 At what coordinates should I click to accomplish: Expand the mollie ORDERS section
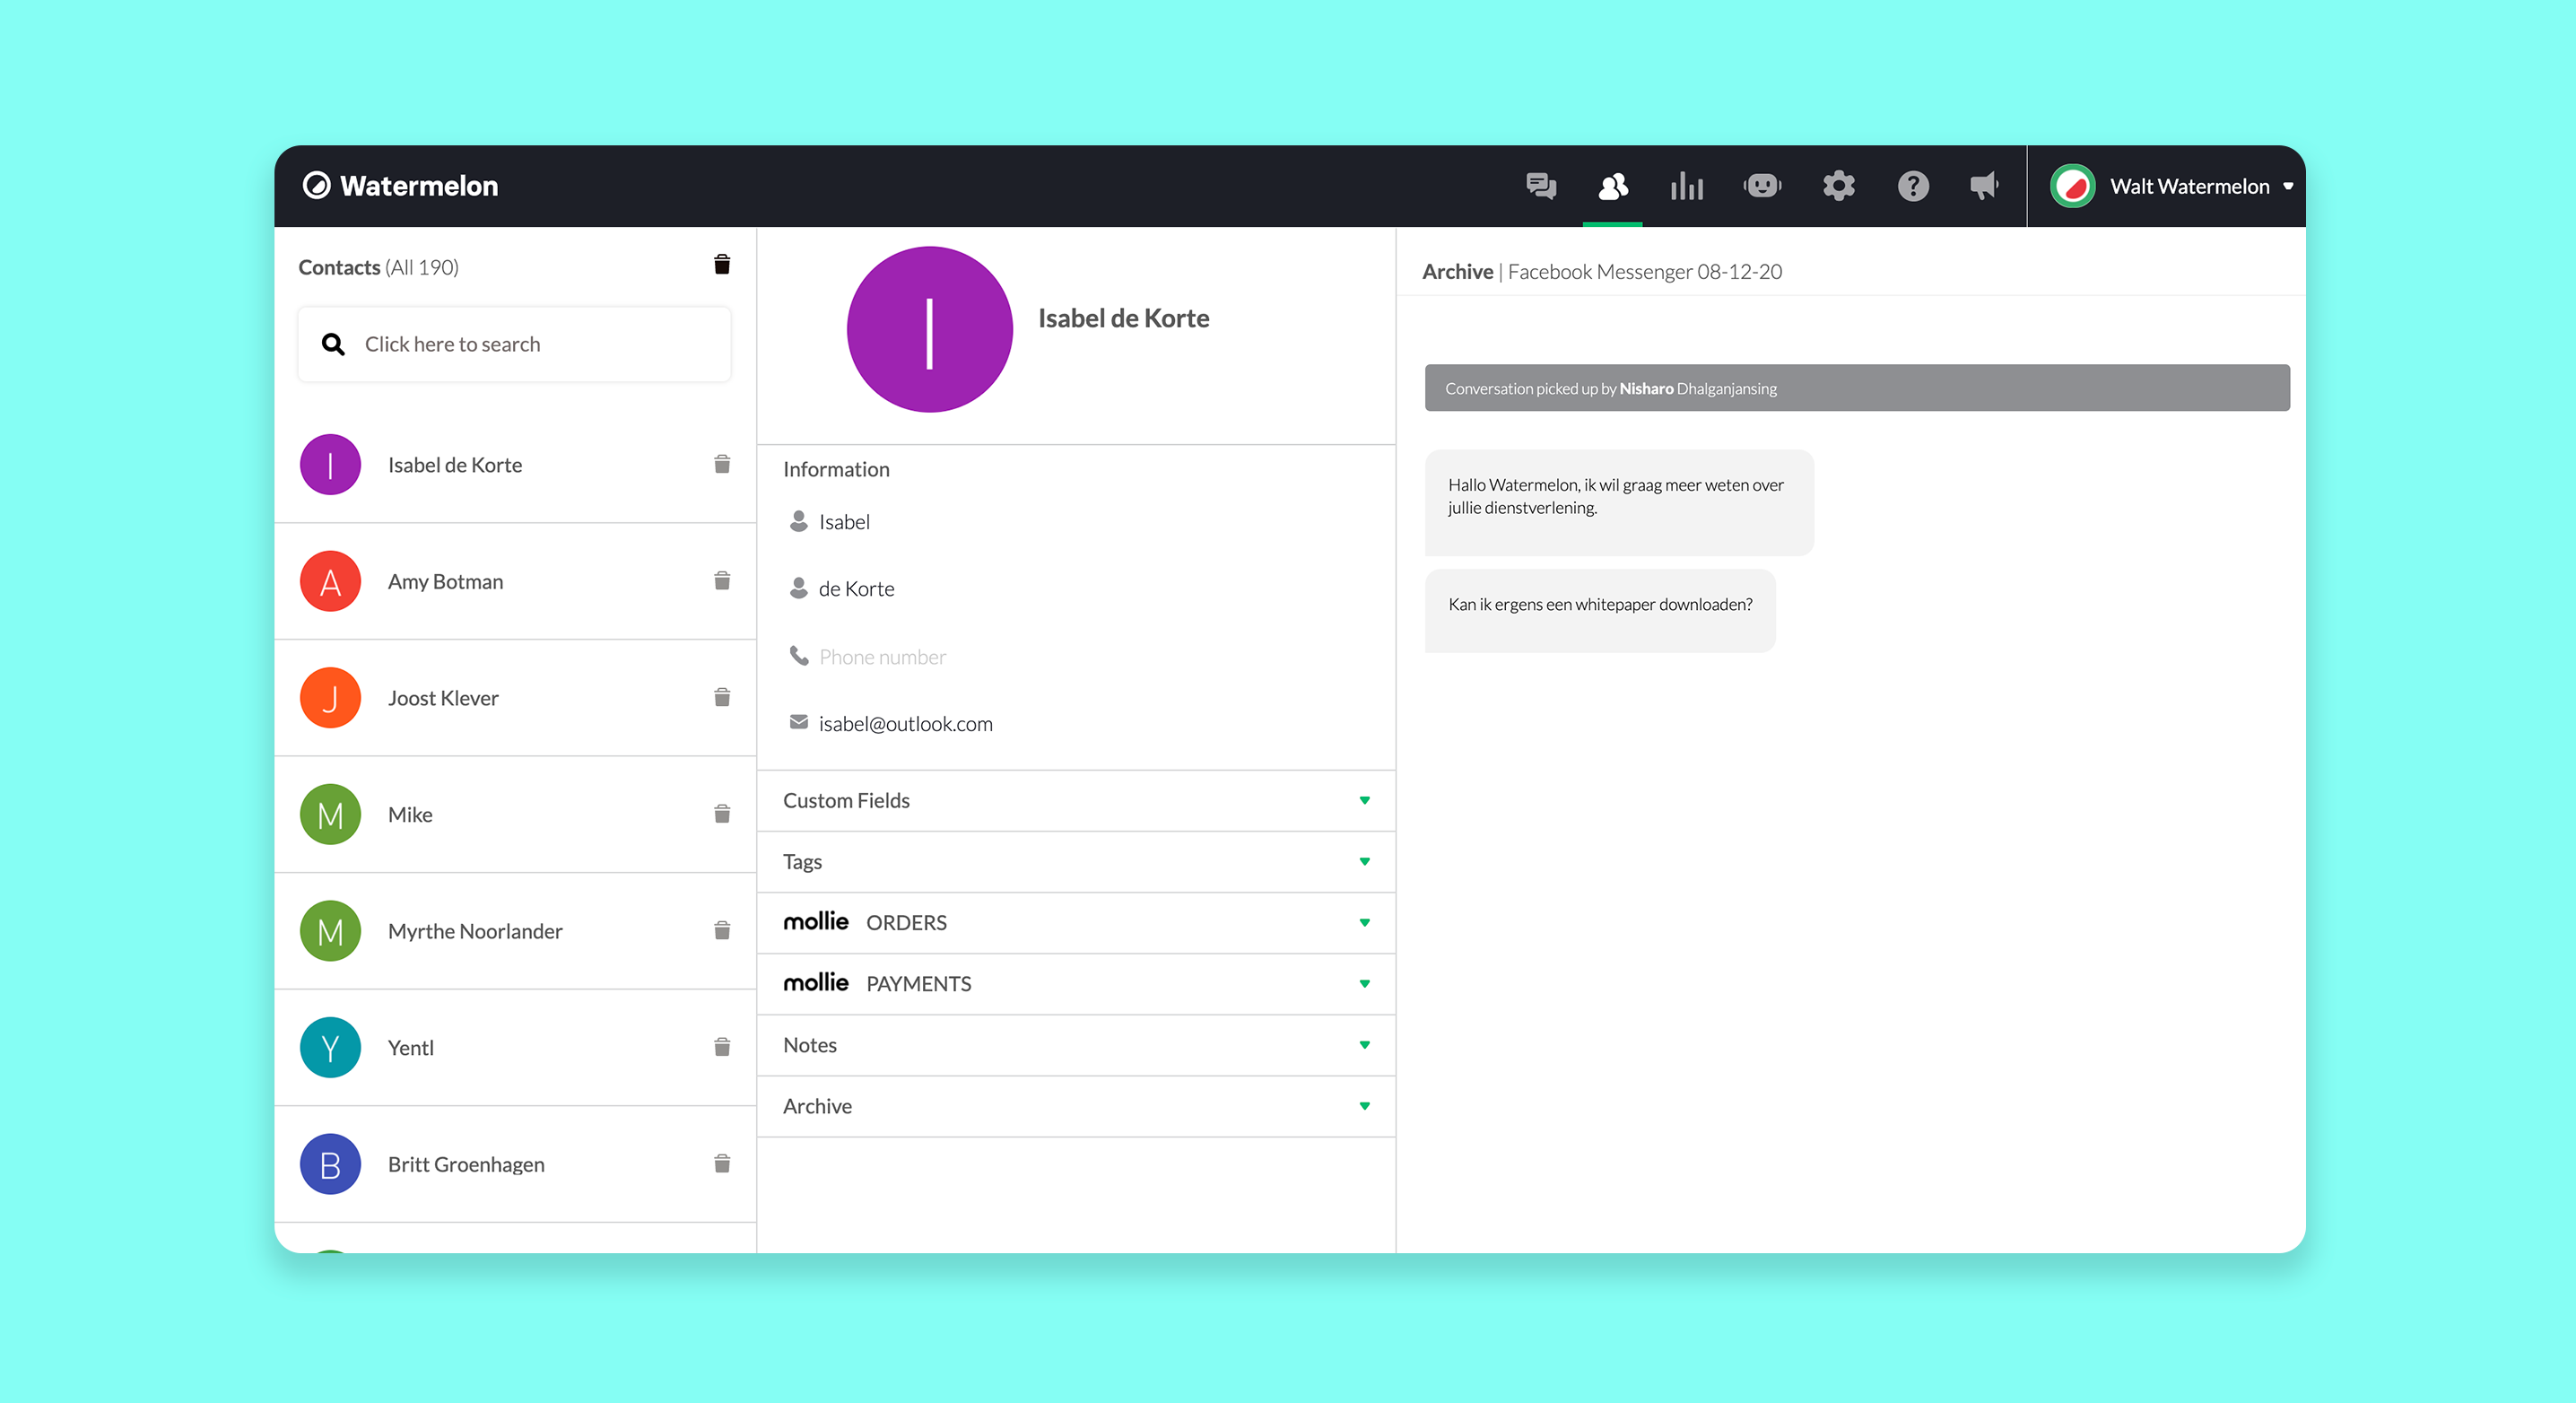coord(1075,922)
